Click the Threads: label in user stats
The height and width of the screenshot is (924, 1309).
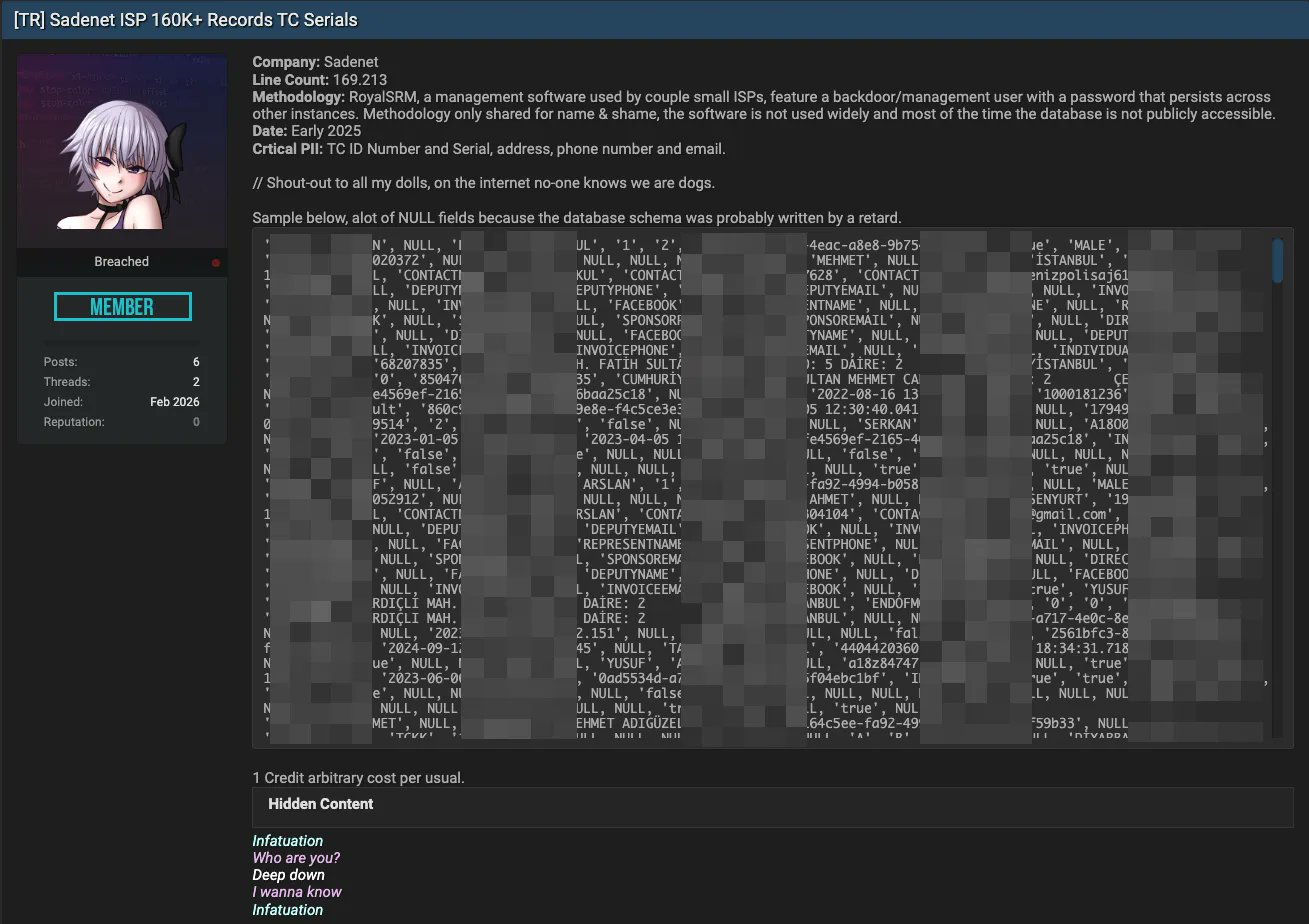click(67, 382)
